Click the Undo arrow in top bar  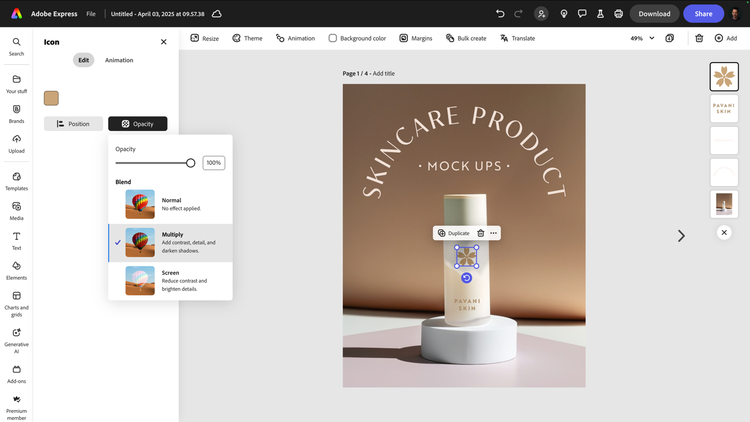click(500, 14)
